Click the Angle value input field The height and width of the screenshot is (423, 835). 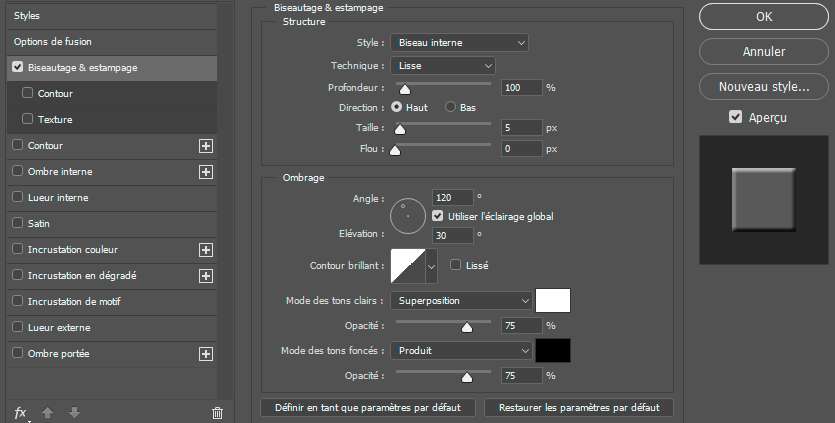click(x=453, y=197)
